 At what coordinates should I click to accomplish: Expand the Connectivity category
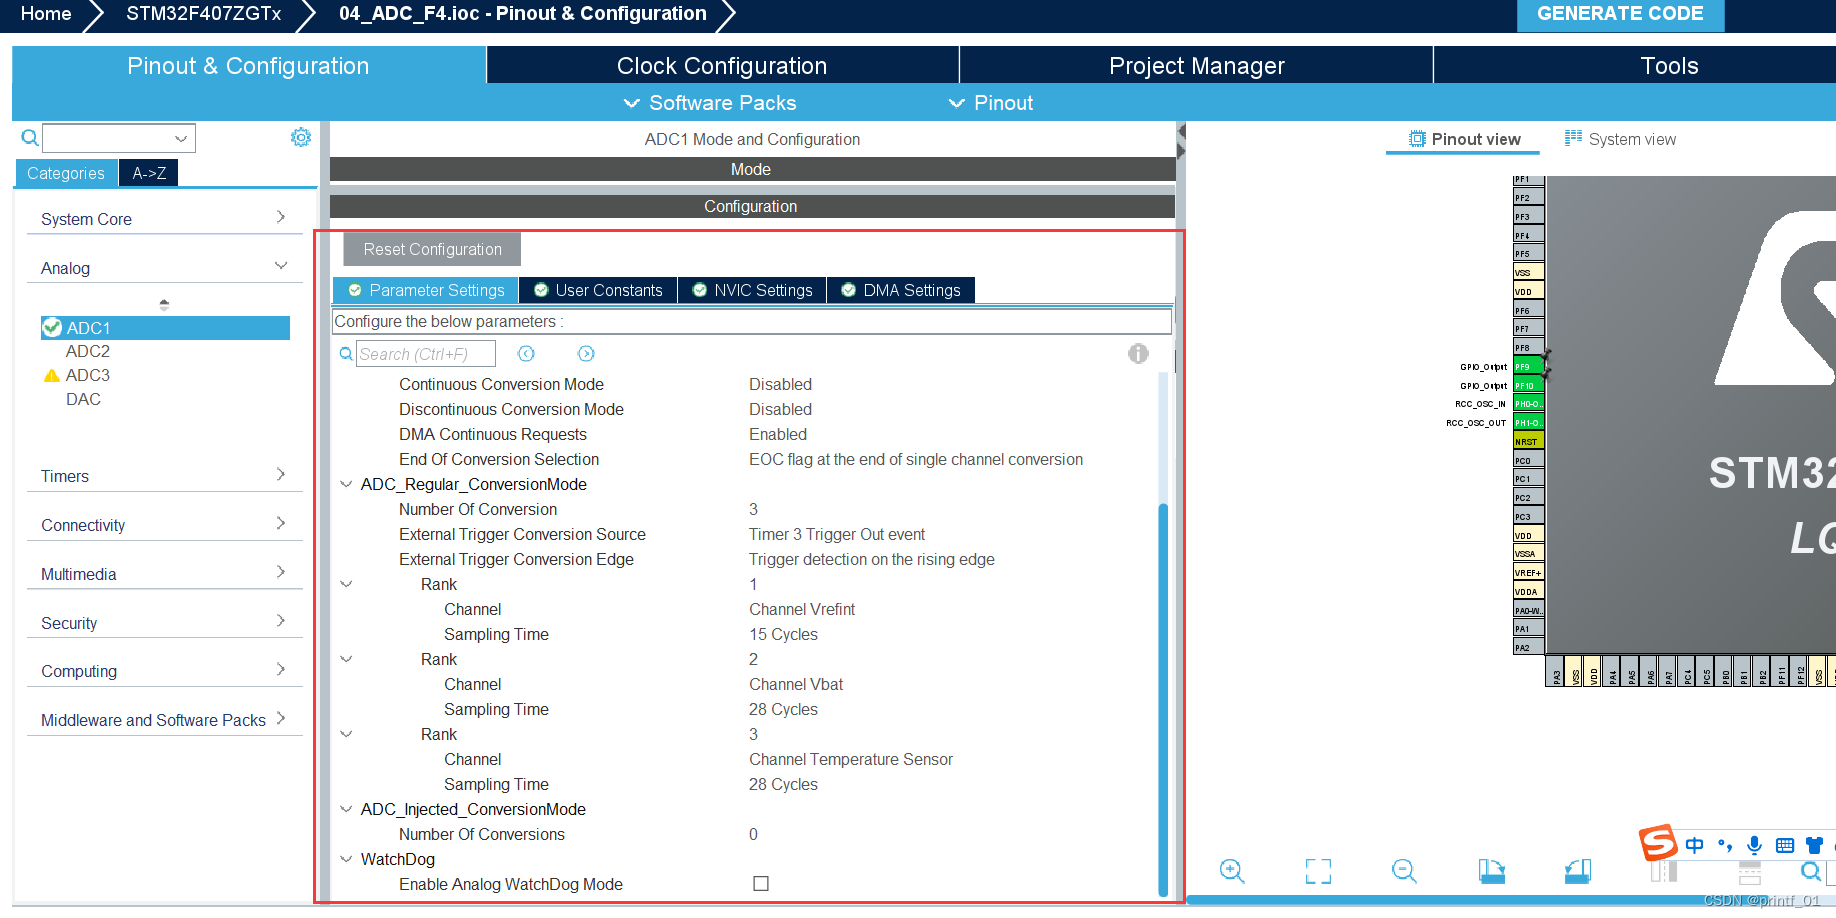(164, 525)
